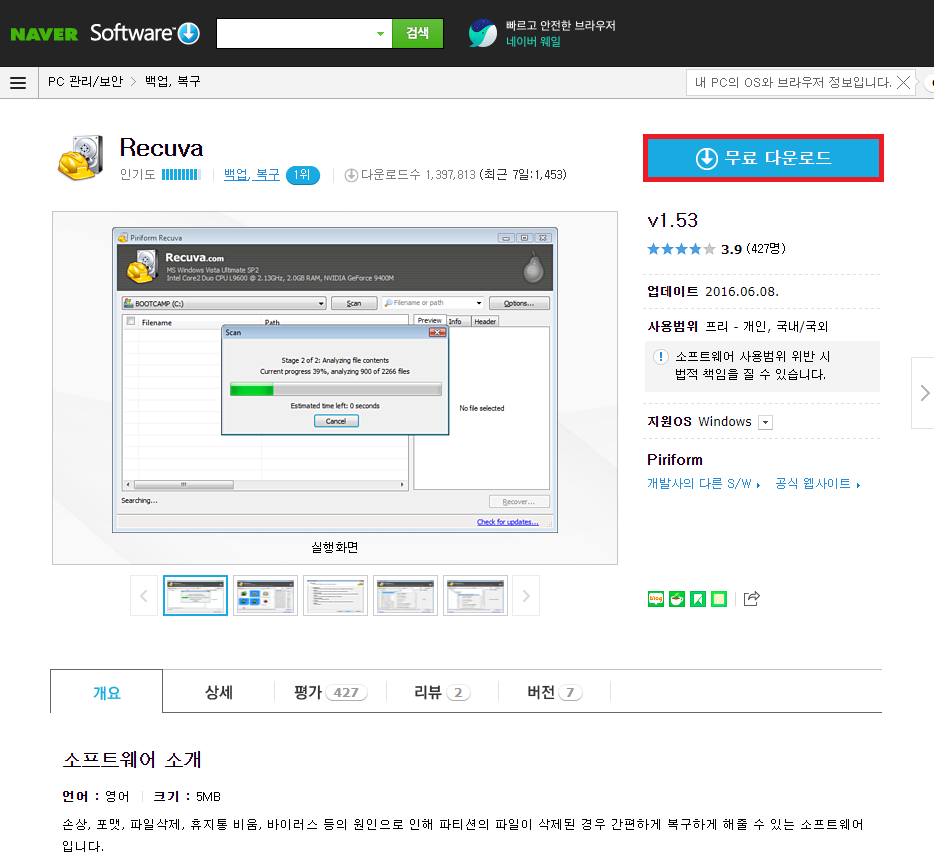Click the Recuva hard-hat application icon
Screen dimensions: 934x862
point(82,157)
